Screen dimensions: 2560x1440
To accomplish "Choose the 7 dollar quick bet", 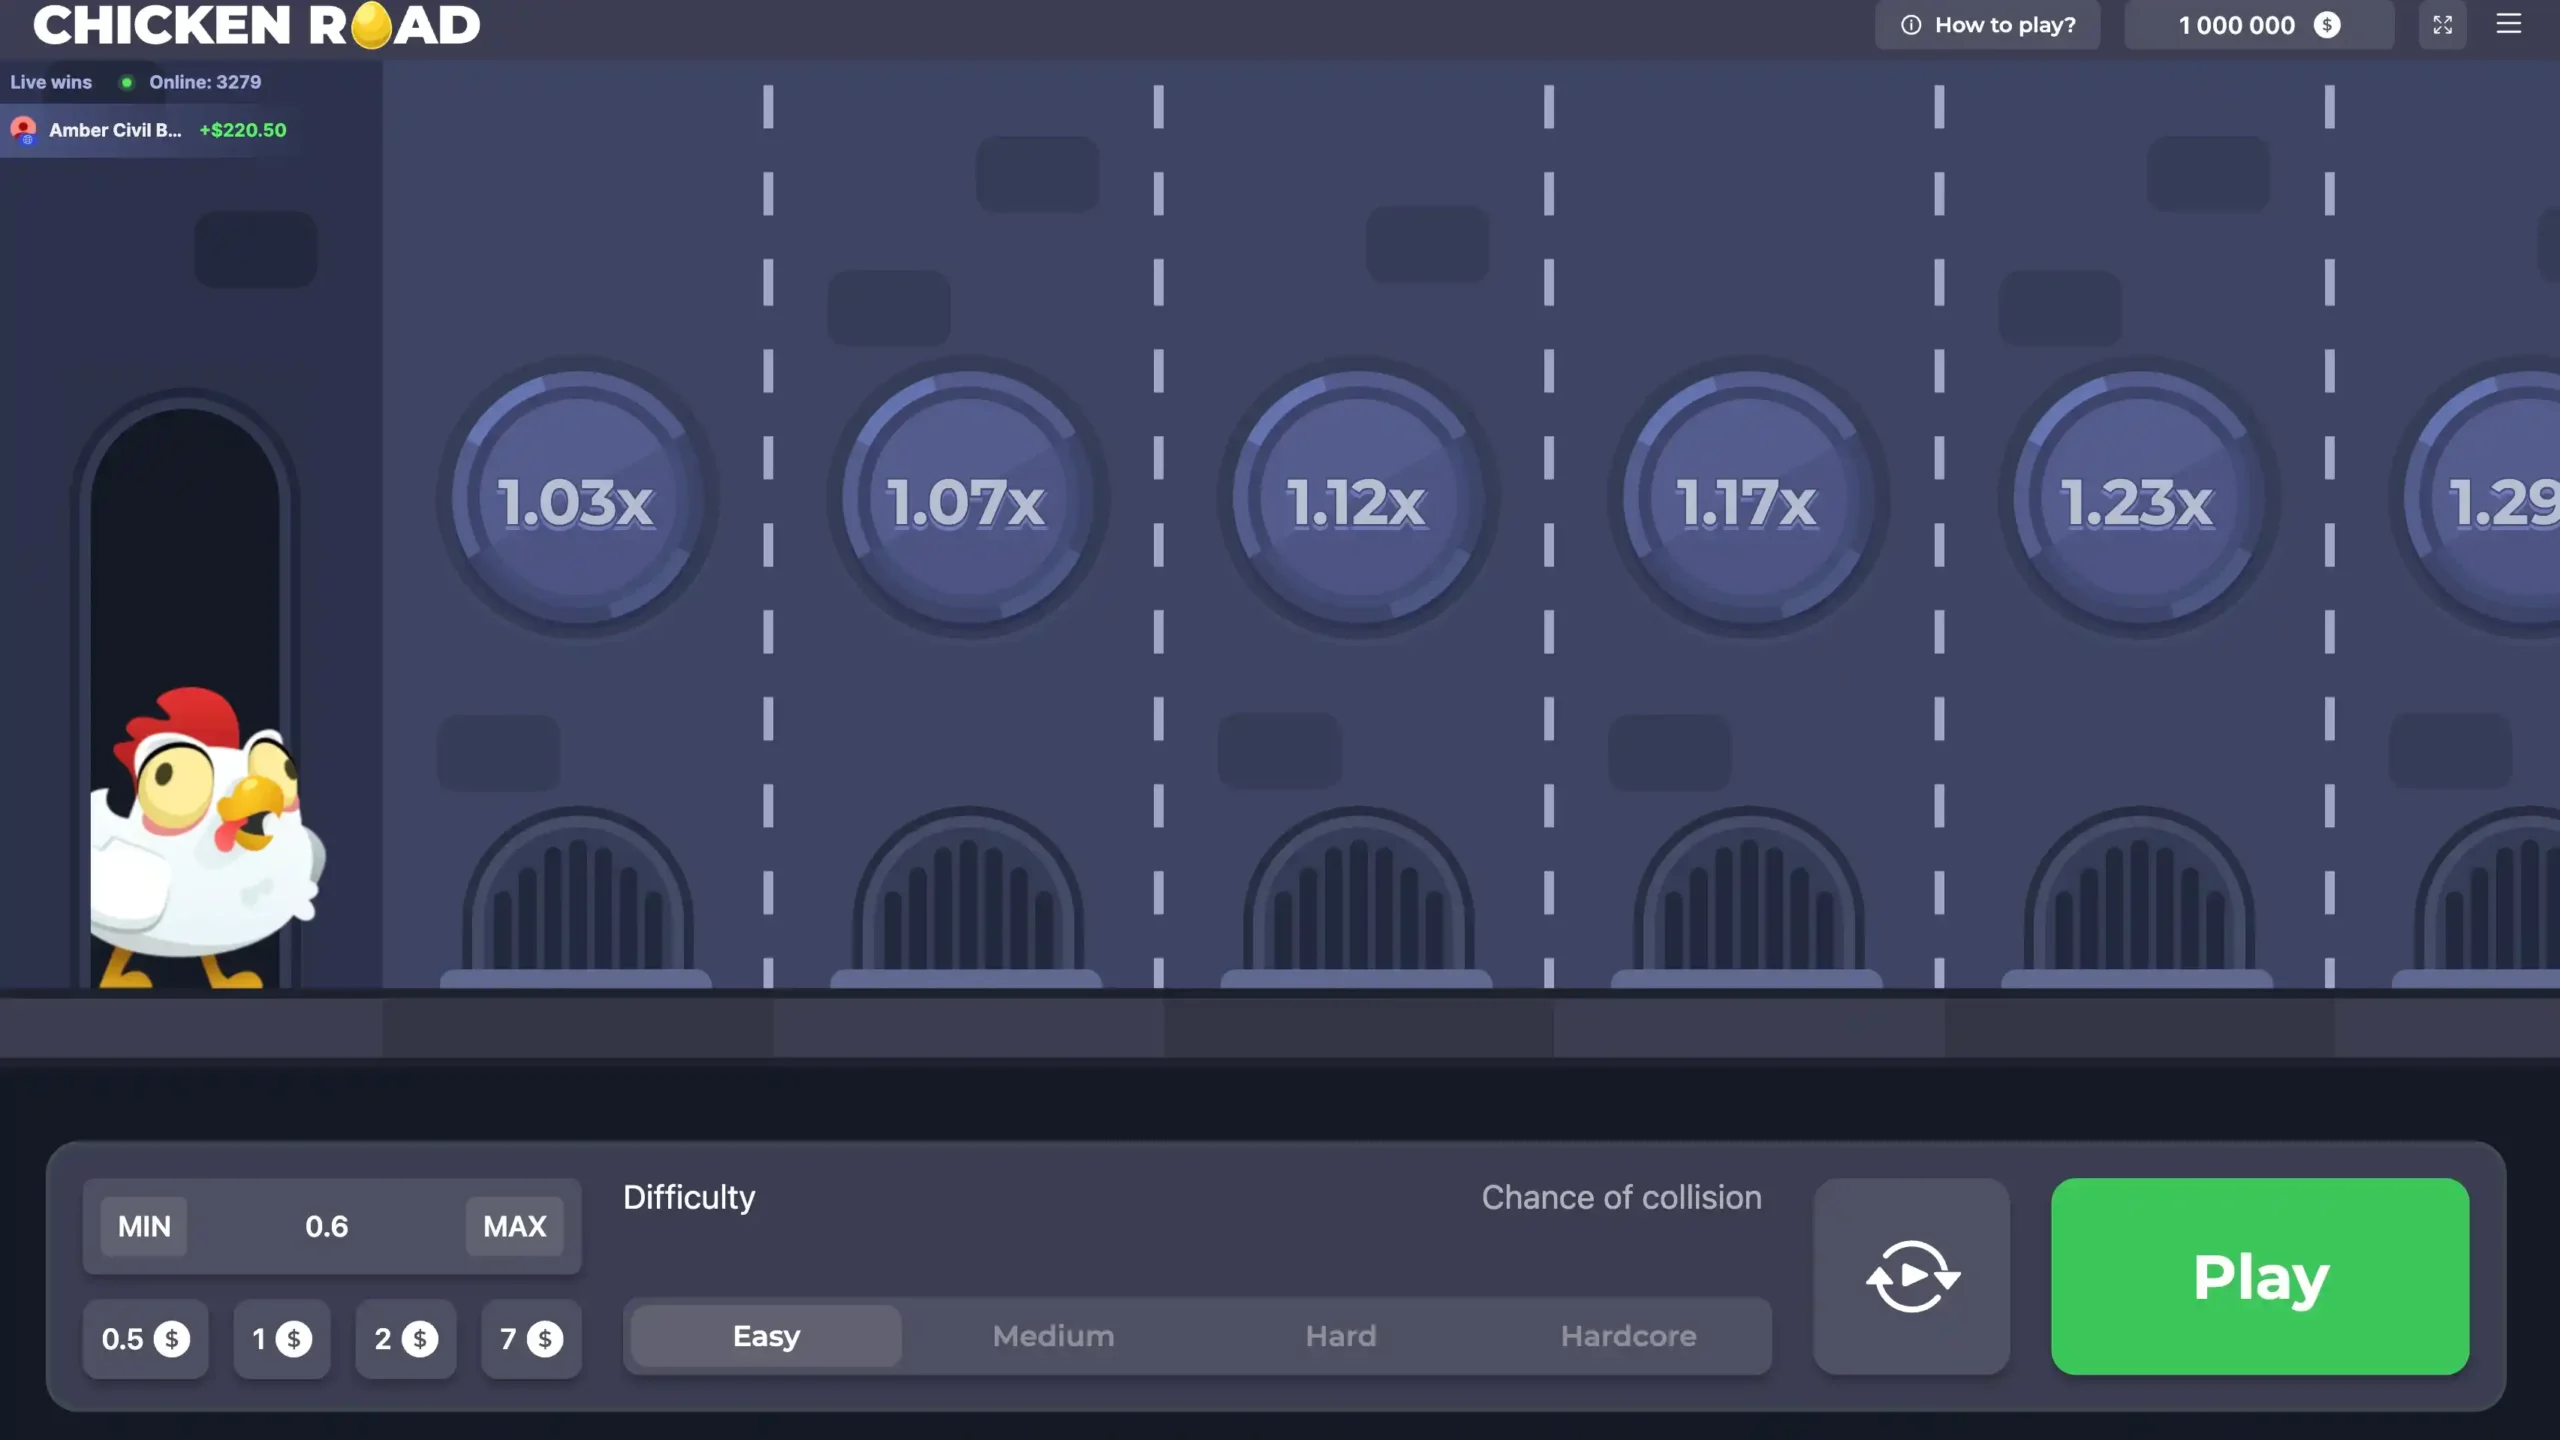I will click(x=531, y=1339).
